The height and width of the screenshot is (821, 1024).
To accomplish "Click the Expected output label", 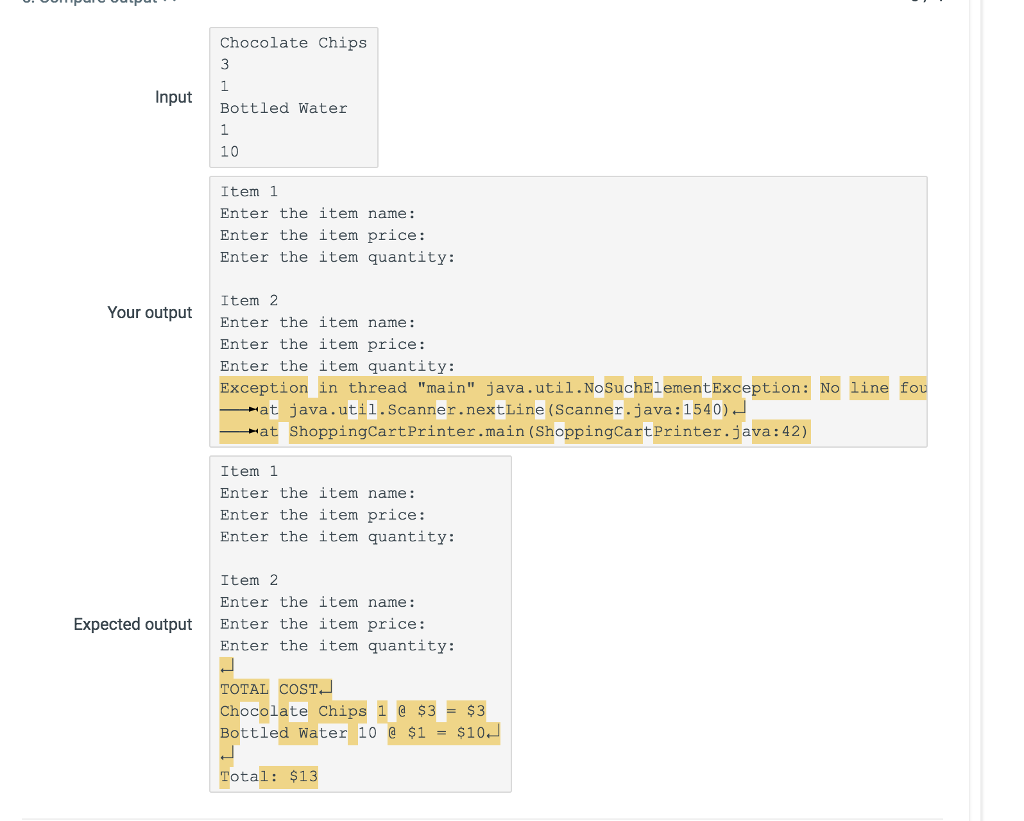I will [132, 624].
